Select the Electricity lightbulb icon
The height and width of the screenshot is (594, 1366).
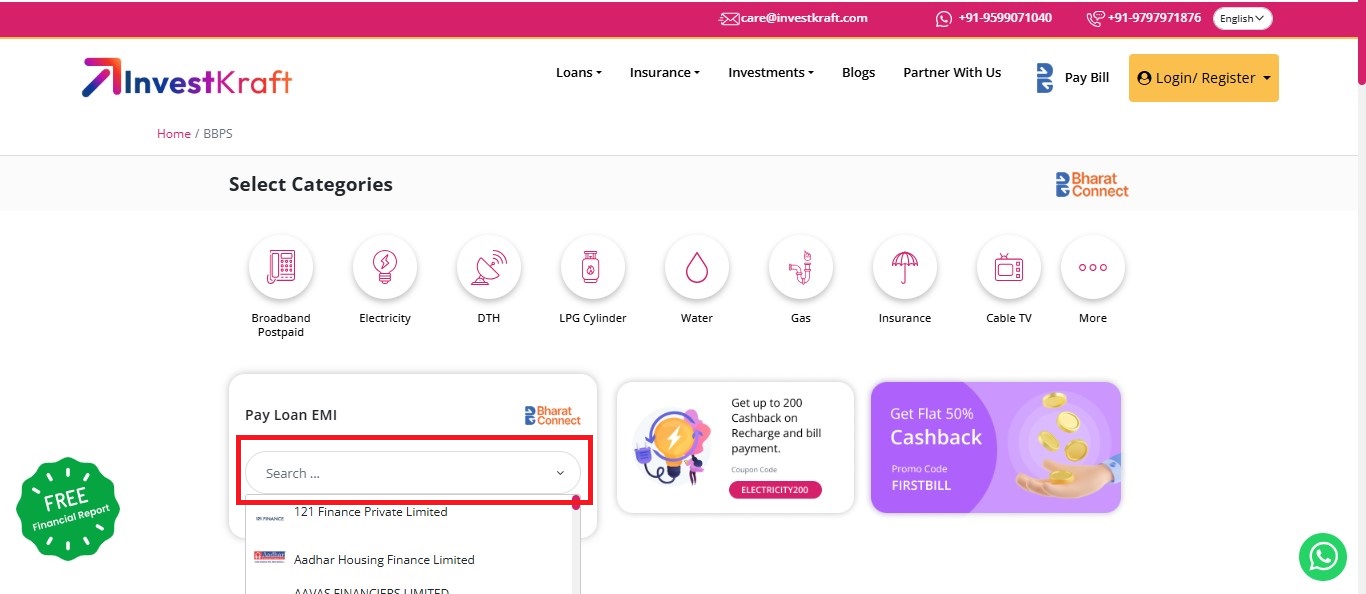point(385,267)
